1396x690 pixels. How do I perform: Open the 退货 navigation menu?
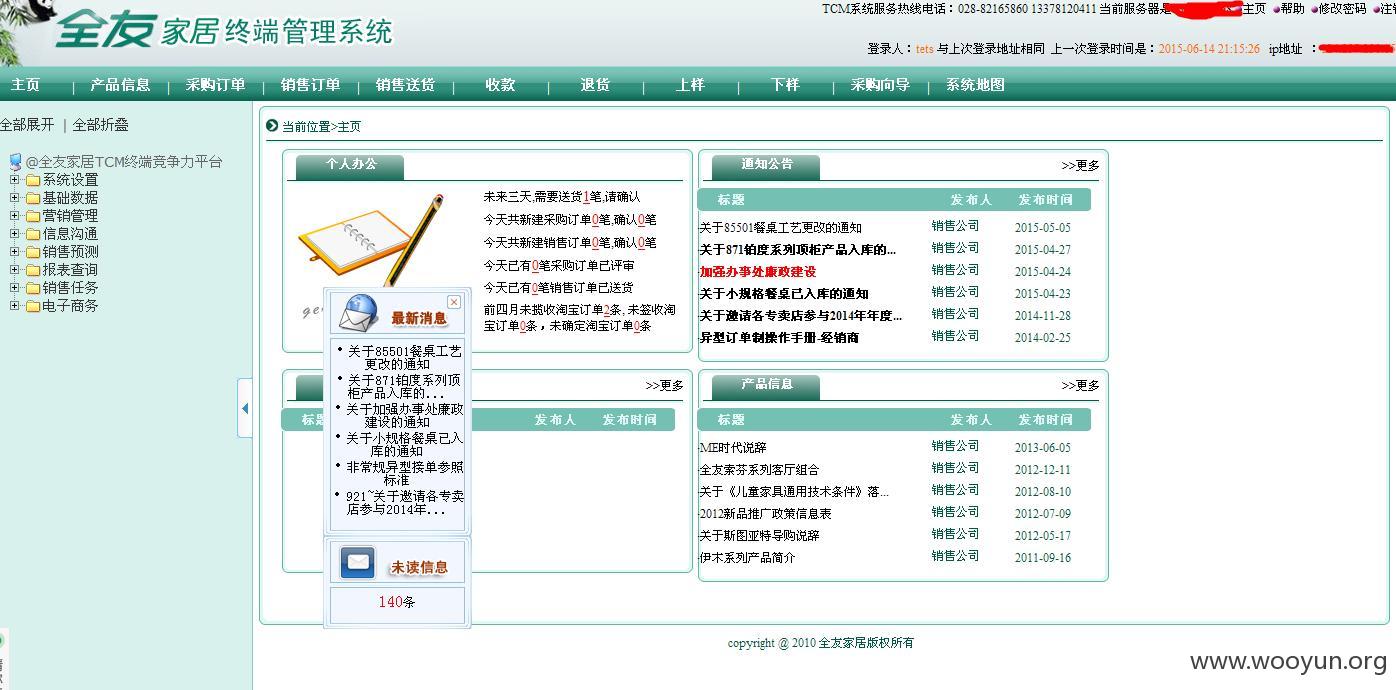(x=595, y=85)
